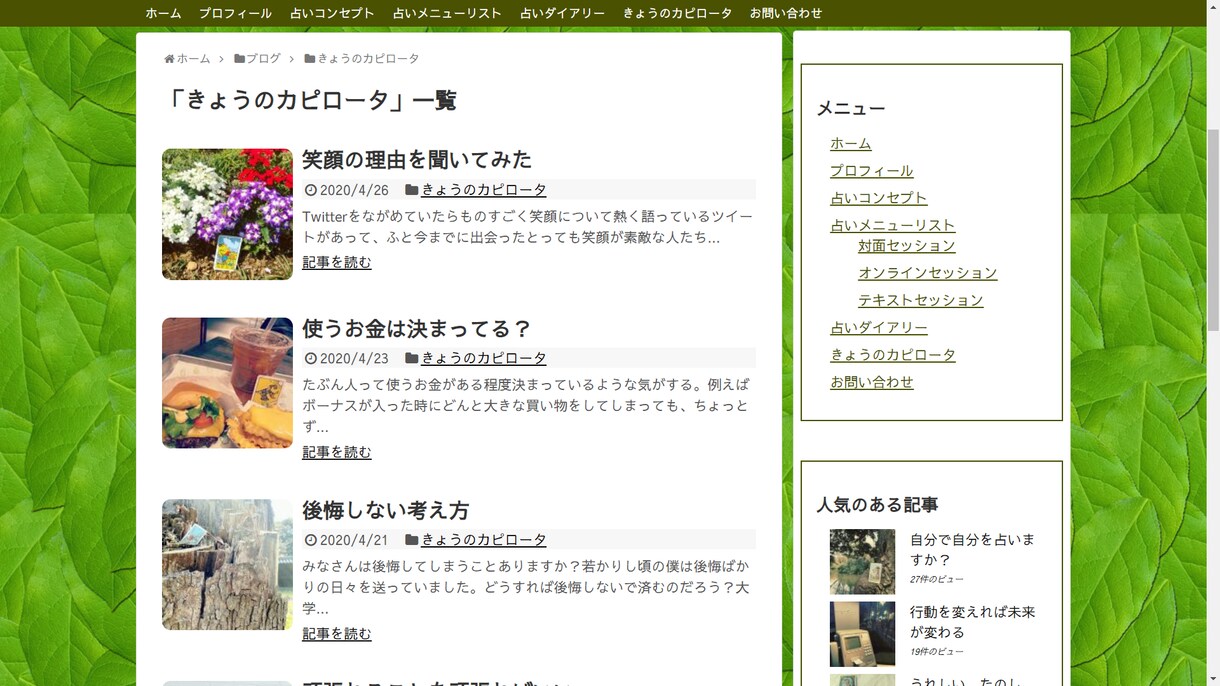The height and width of the screenshot is (686, 1220).
Task: Click プロフィール in sidebar メニュー
Action: (872, 171)
